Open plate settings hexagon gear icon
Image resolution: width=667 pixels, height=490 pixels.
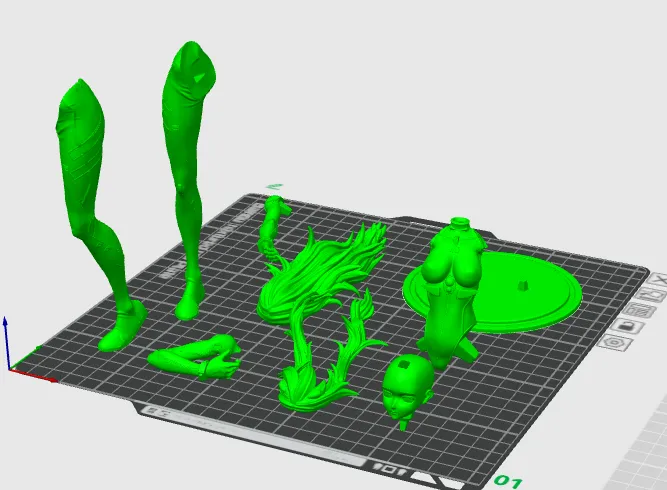[614, 343]
